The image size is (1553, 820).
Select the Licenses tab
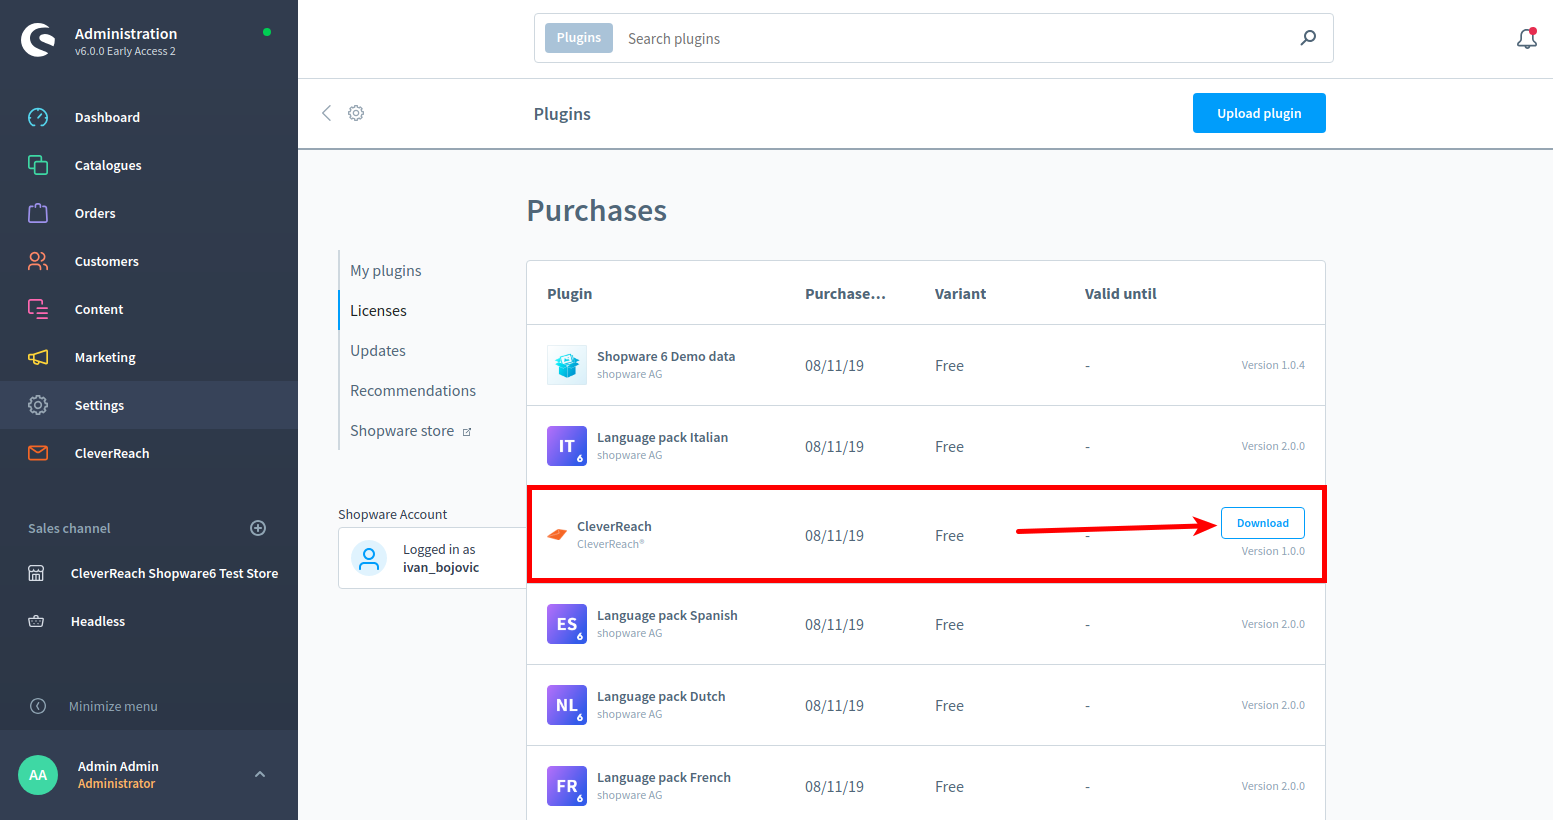[x=378, y=311]
